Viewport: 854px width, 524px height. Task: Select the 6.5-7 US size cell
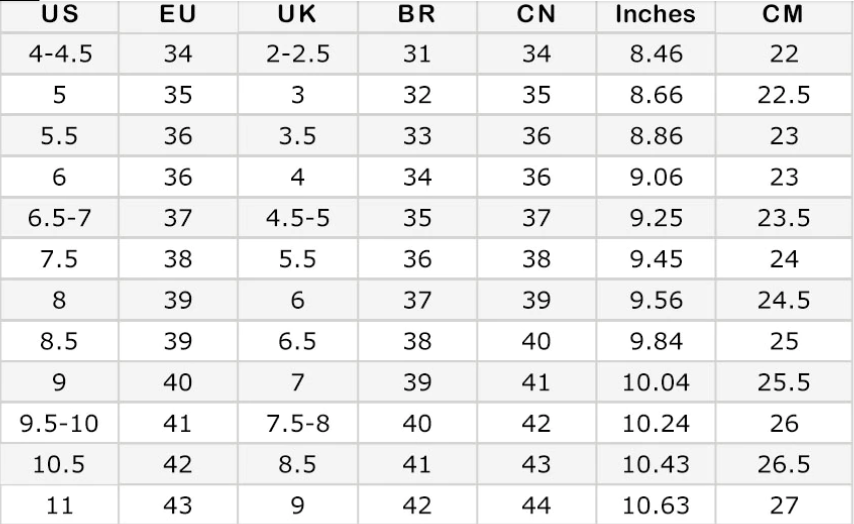click(x=60, y=218)
